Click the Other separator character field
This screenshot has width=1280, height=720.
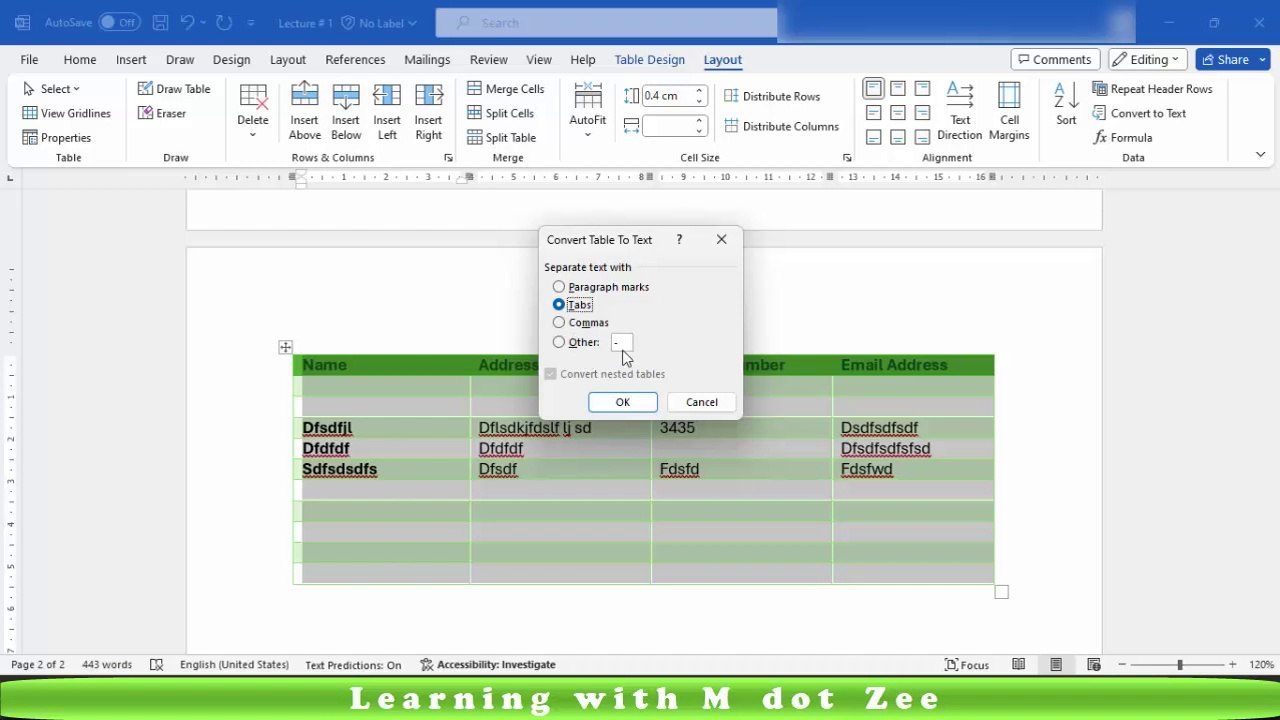pos(622,342)
